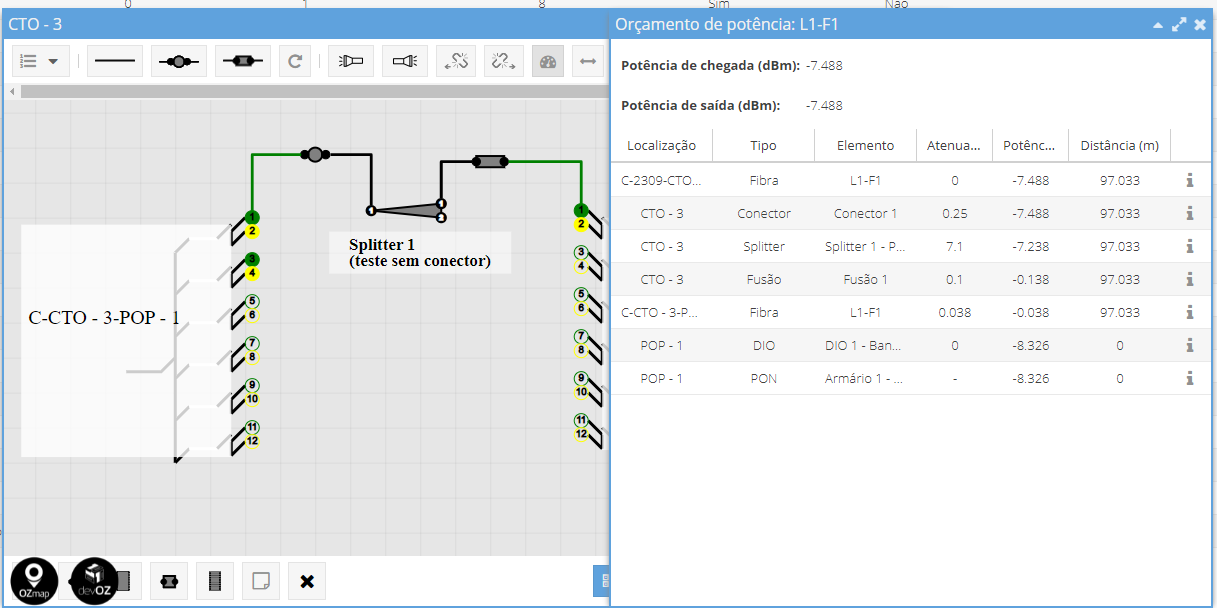Click the devOZ logo button
This screenshot has height=608, width=1217.
pos(94,581)
